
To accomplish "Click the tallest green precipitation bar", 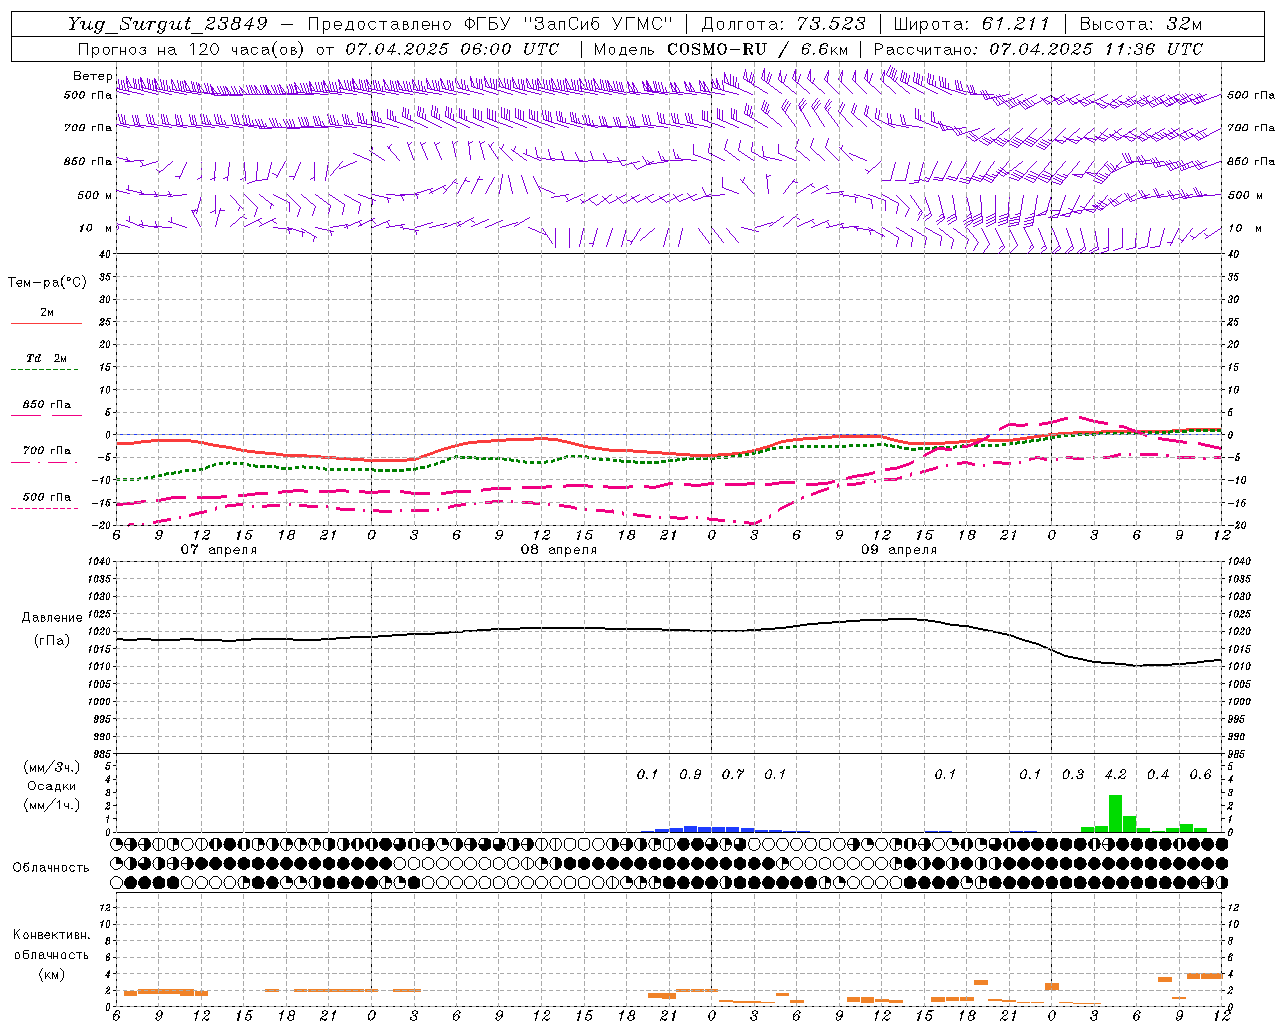I will 1115,813.
